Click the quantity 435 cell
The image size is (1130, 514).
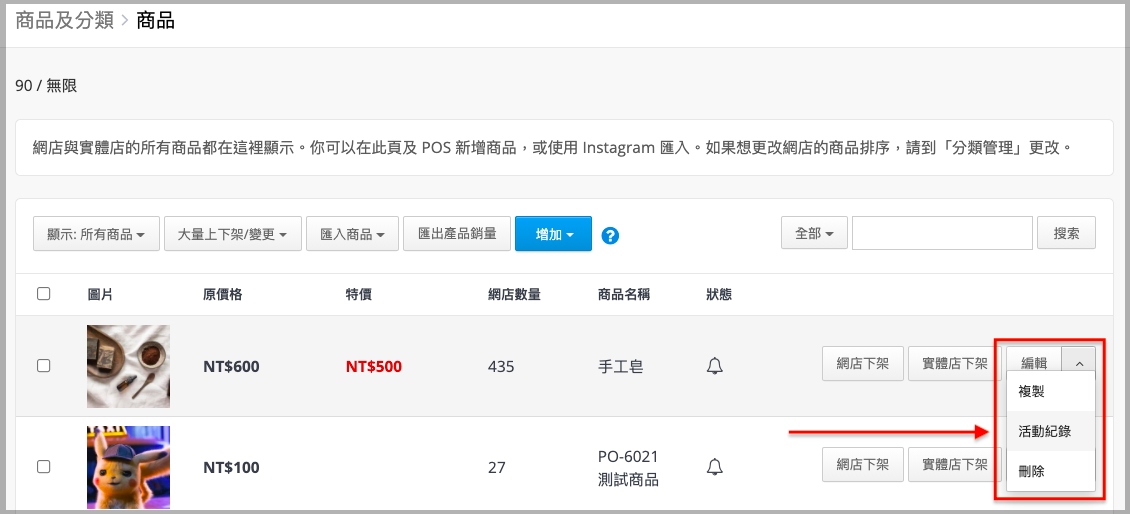point(501,366)
